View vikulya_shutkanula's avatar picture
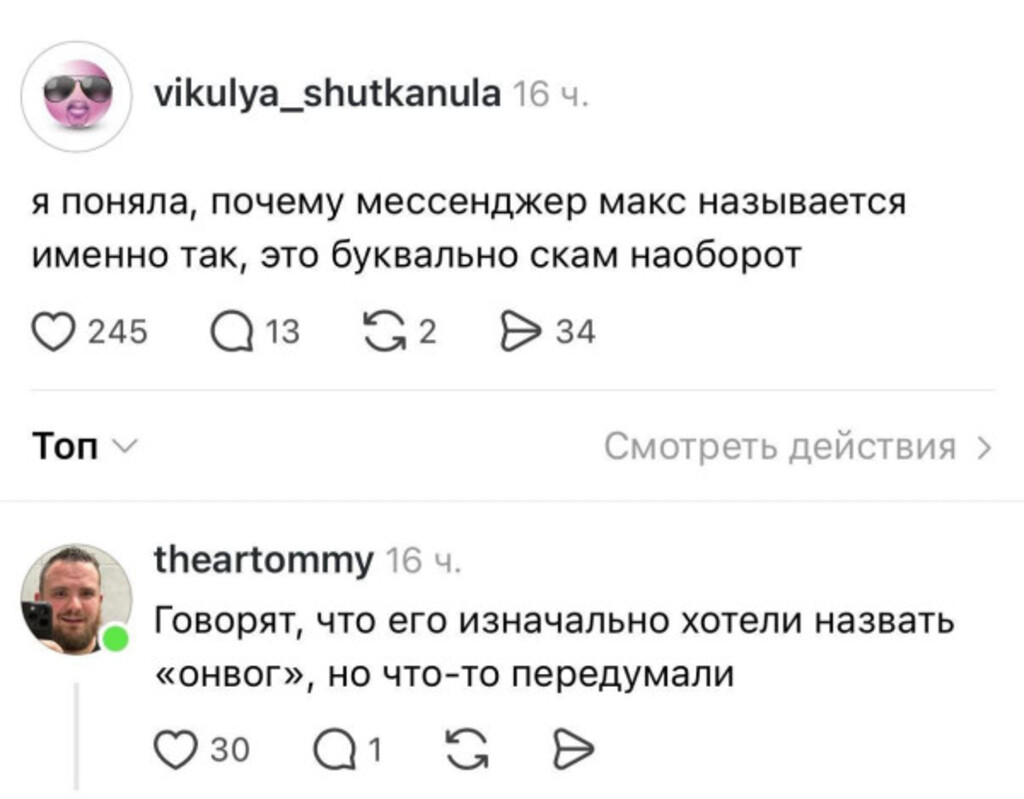This screenshot has width=1024, height=799. (78, 96)
